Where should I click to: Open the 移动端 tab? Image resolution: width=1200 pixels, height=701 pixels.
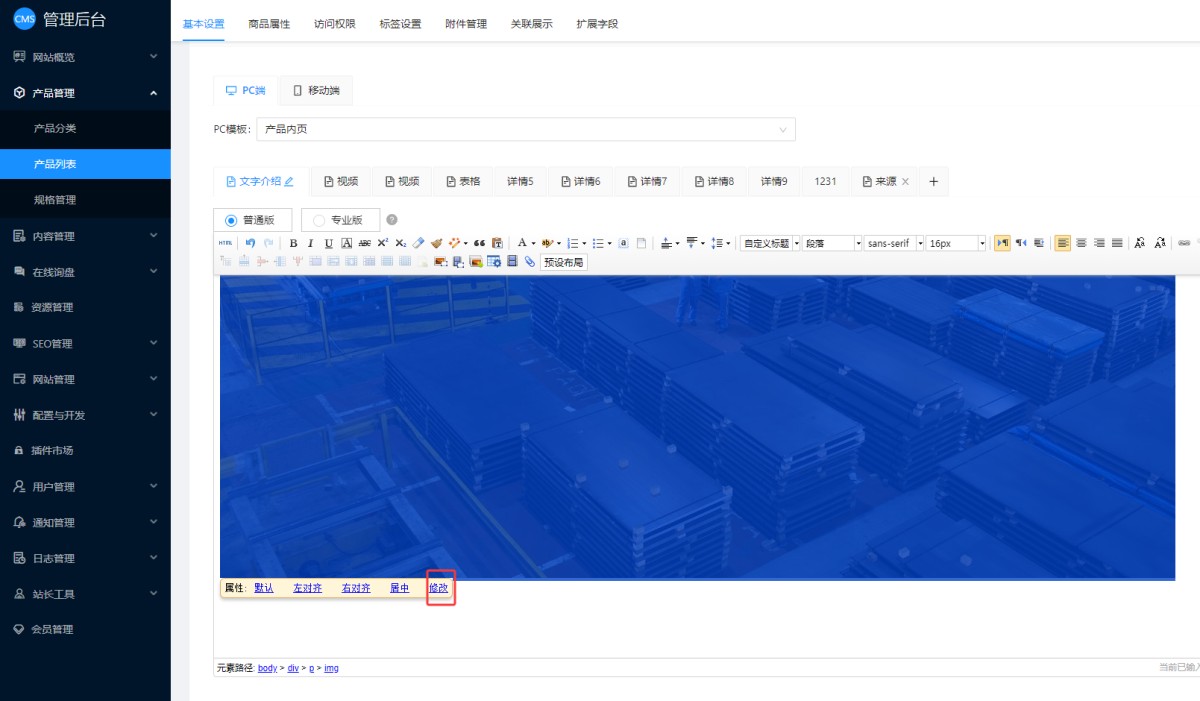pyautogui.click(x=316, y=91)
